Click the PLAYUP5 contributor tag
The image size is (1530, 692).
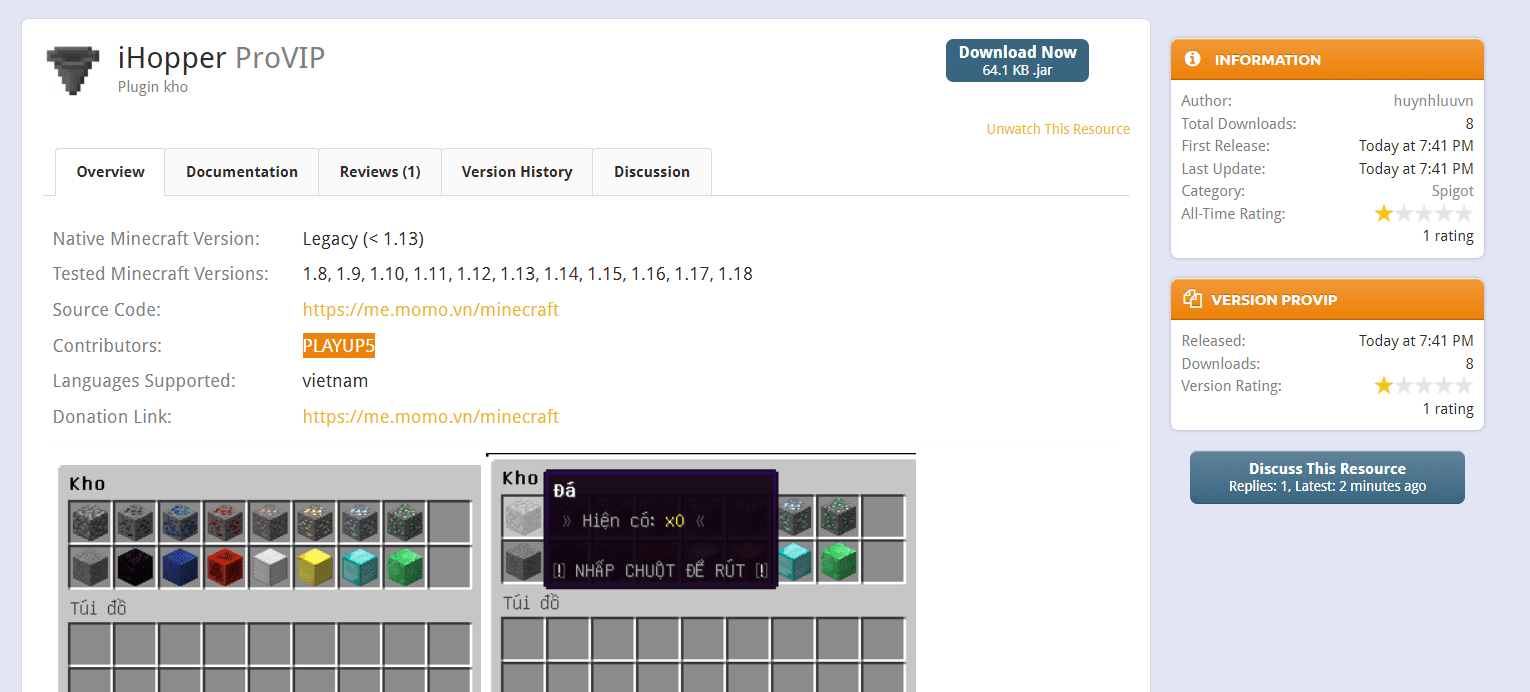coord(339,346)
